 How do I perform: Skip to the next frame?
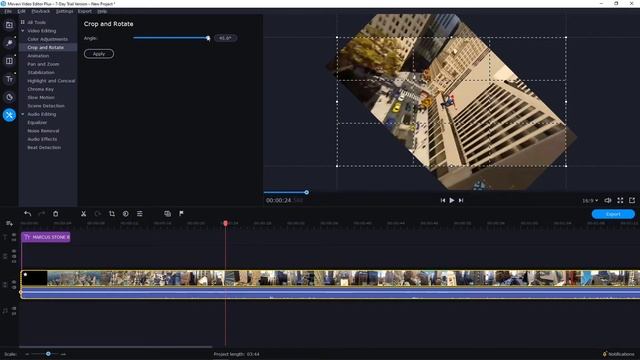(x=461, y=200)
